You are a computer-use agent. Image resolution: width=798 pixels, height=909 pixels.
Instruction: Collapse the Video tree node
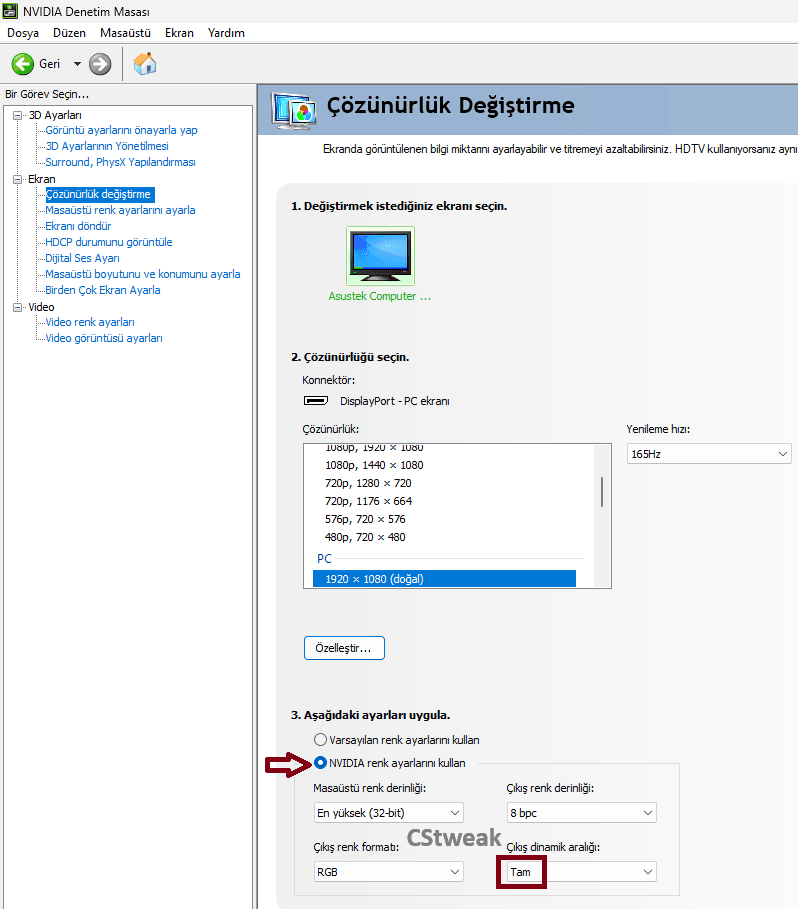click(x=18, y=307)
